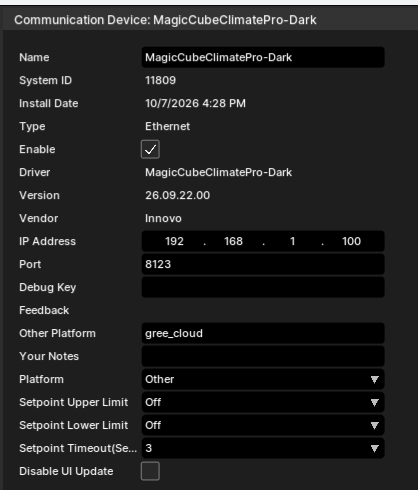The width and height of the screenshot is (418, 490).
Task: Check the Disable UI Update box
Action: click(x=150, y=471)
